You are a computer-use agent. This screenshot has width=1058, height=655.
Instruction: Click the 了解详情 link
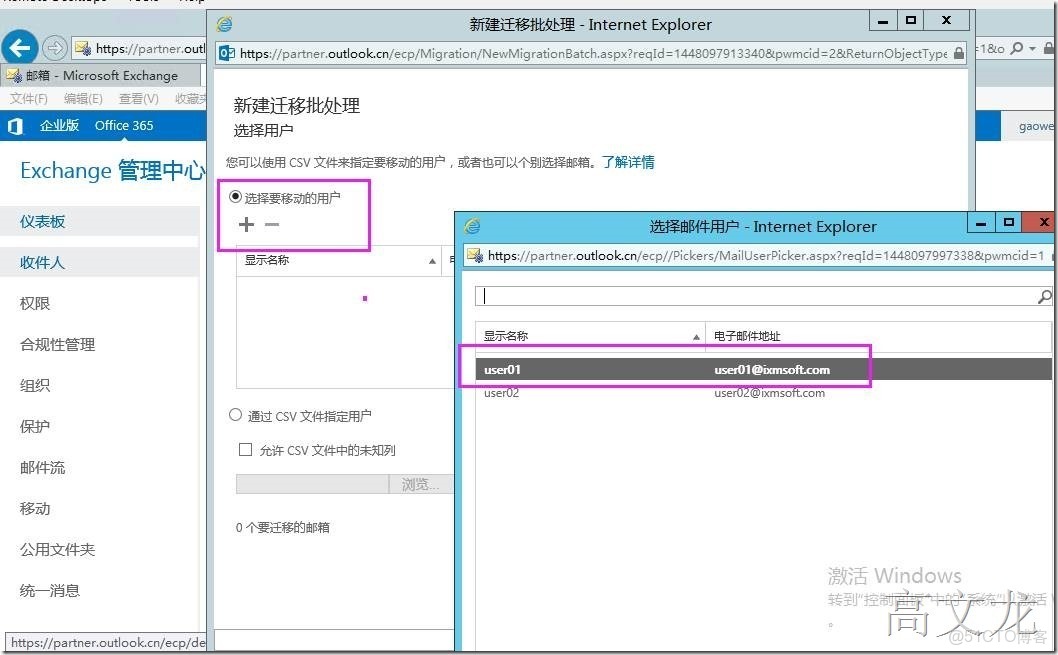click(x=630, y=160)
